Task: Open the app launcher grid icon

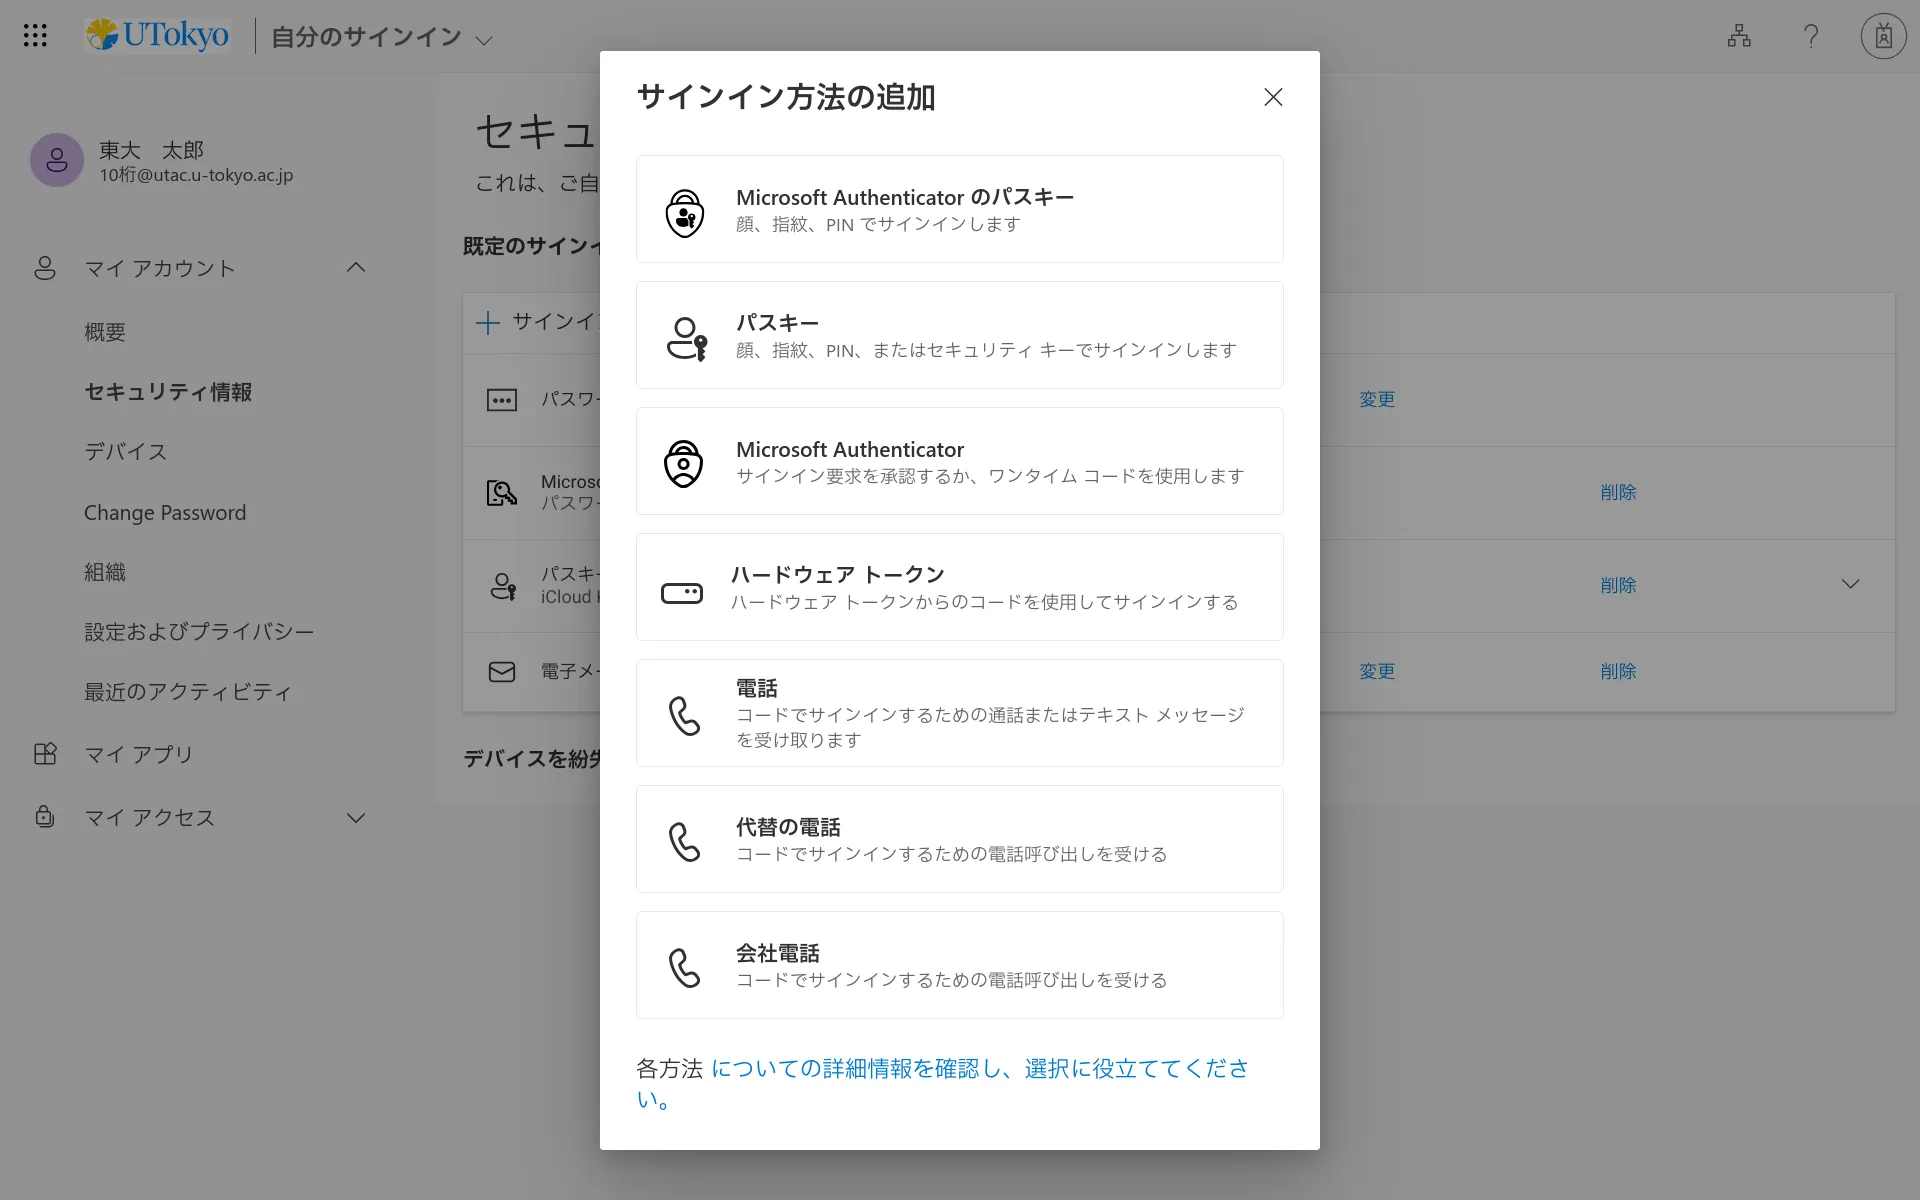Action: pos(35,36)
